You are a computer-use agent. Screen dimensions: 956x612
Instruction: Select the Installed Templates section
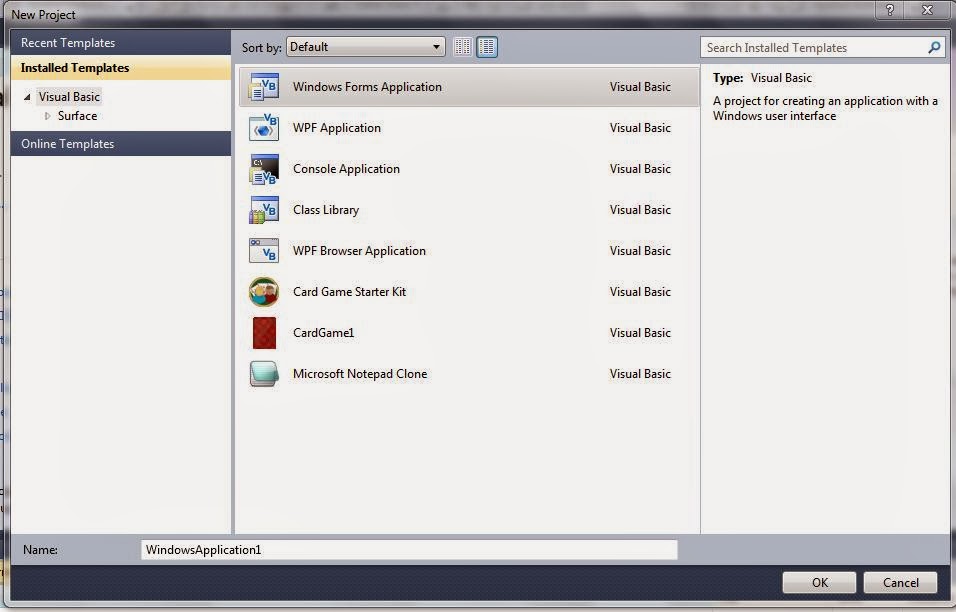121,68
